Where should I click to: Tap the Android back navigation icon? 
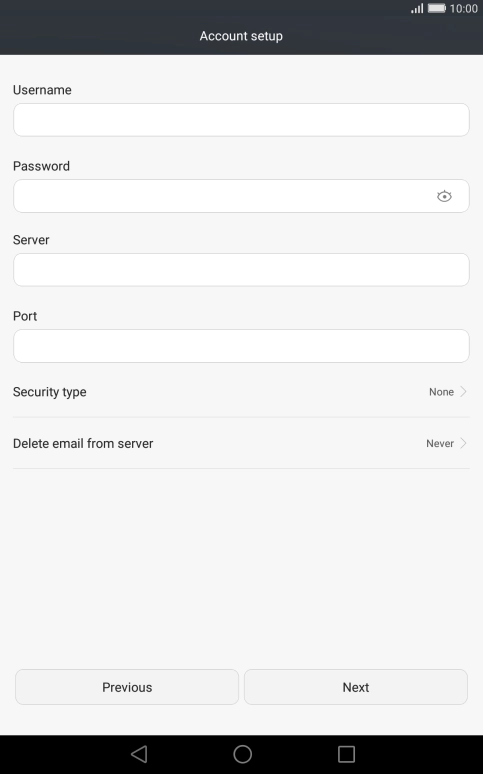click(x=139, y=754)
